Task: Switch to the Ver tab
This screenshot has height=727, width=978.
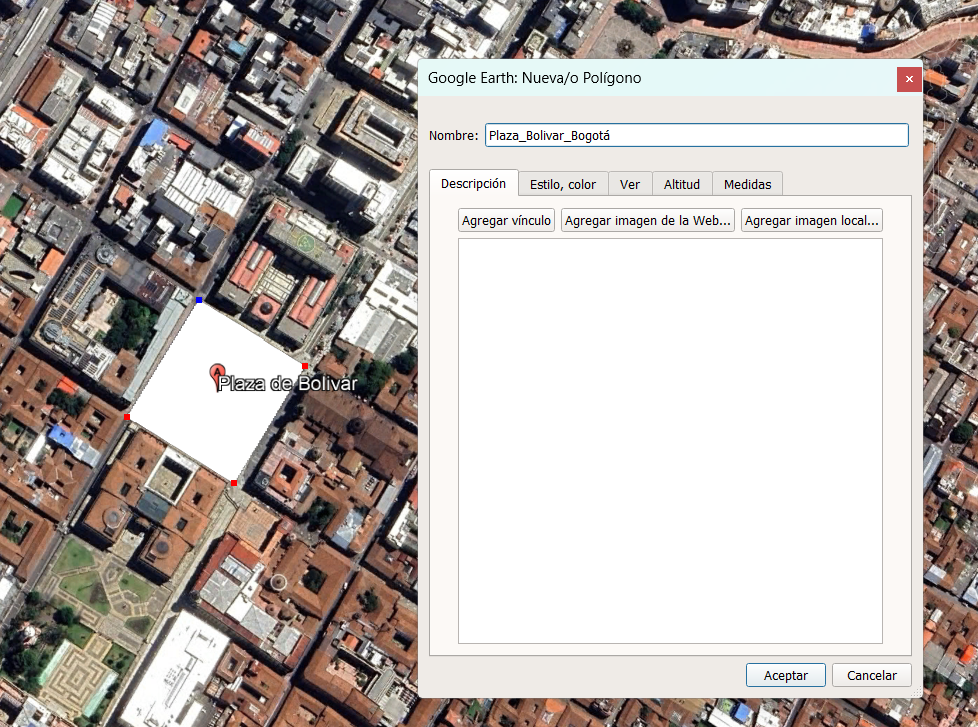Action: 630,185
